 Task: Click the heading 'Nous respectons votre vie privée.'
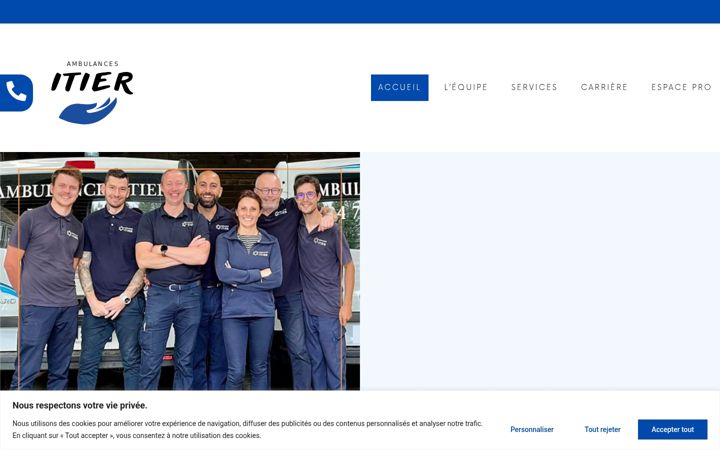80,405
